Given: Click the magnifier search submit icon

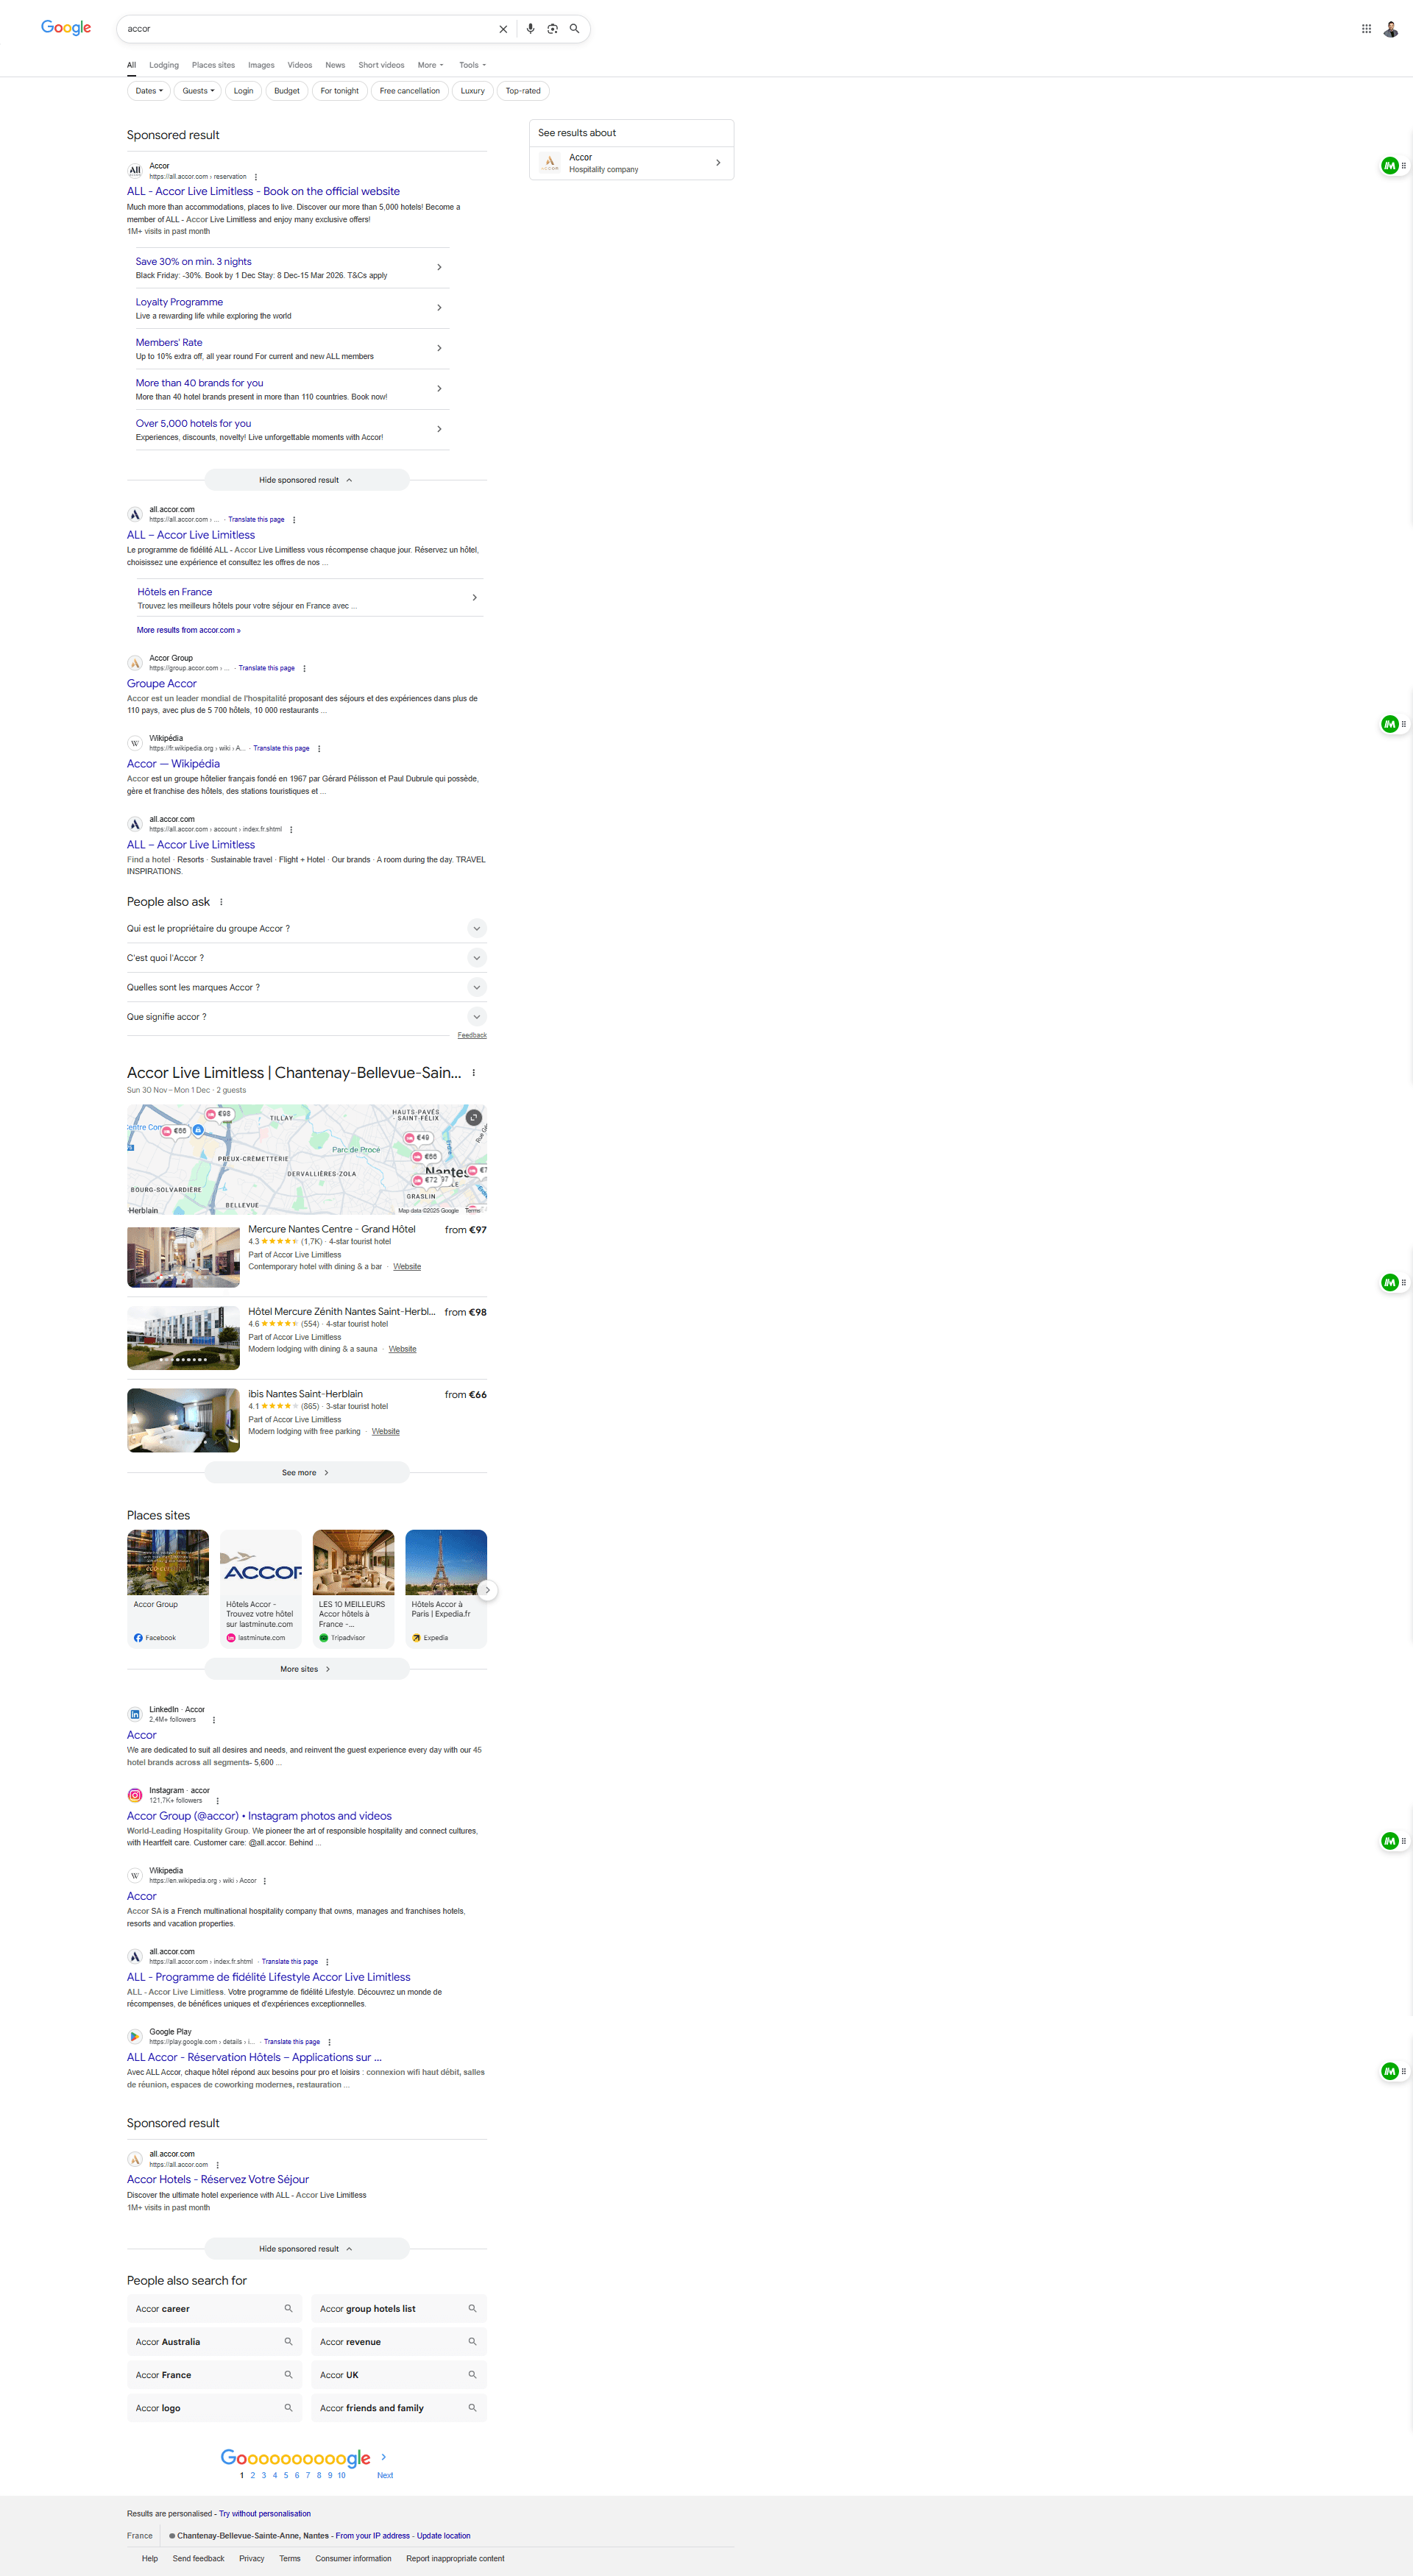Looking at the screenshot, I should (574, 29).
